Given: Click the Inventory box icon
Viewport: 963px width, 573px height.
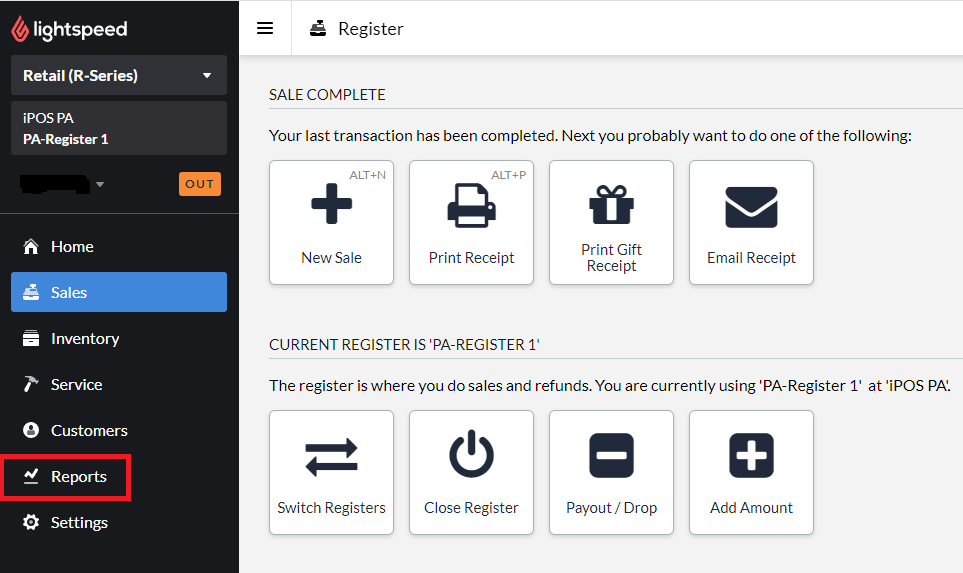Looking at the screenshot, I should point(31,338).
